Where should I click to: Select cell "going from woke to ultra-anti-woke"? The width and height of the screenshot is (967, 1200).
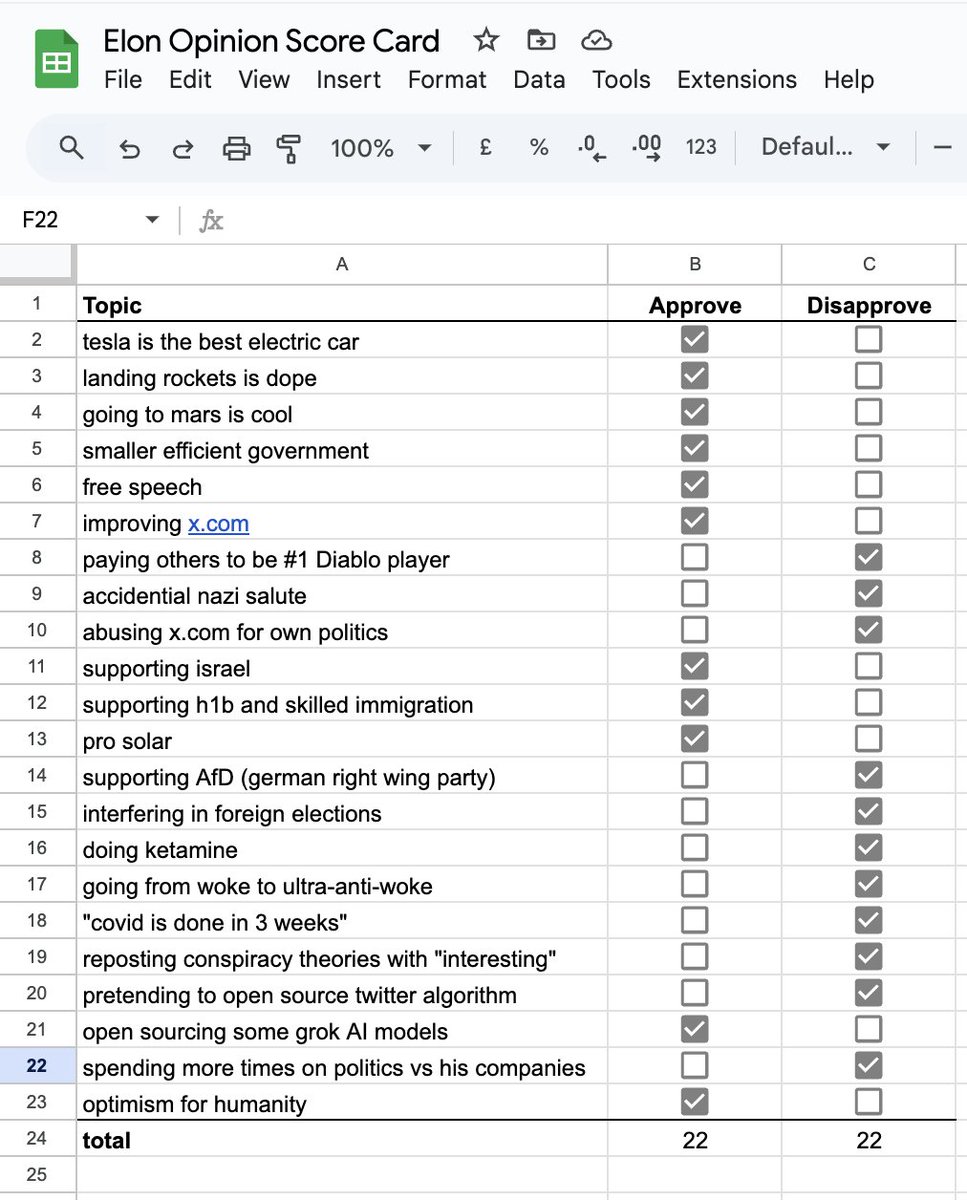(342, 886)
